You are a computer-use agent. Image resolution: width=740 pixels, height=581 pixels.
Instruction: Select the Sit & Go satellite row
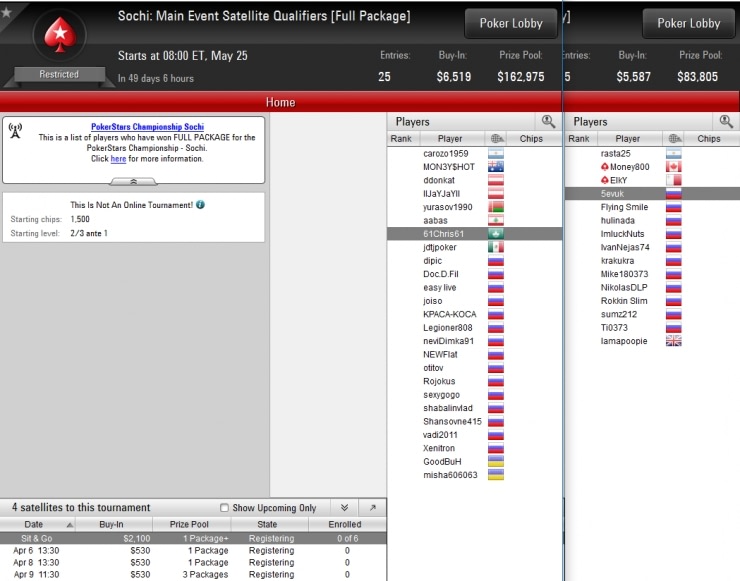[193, 539]
